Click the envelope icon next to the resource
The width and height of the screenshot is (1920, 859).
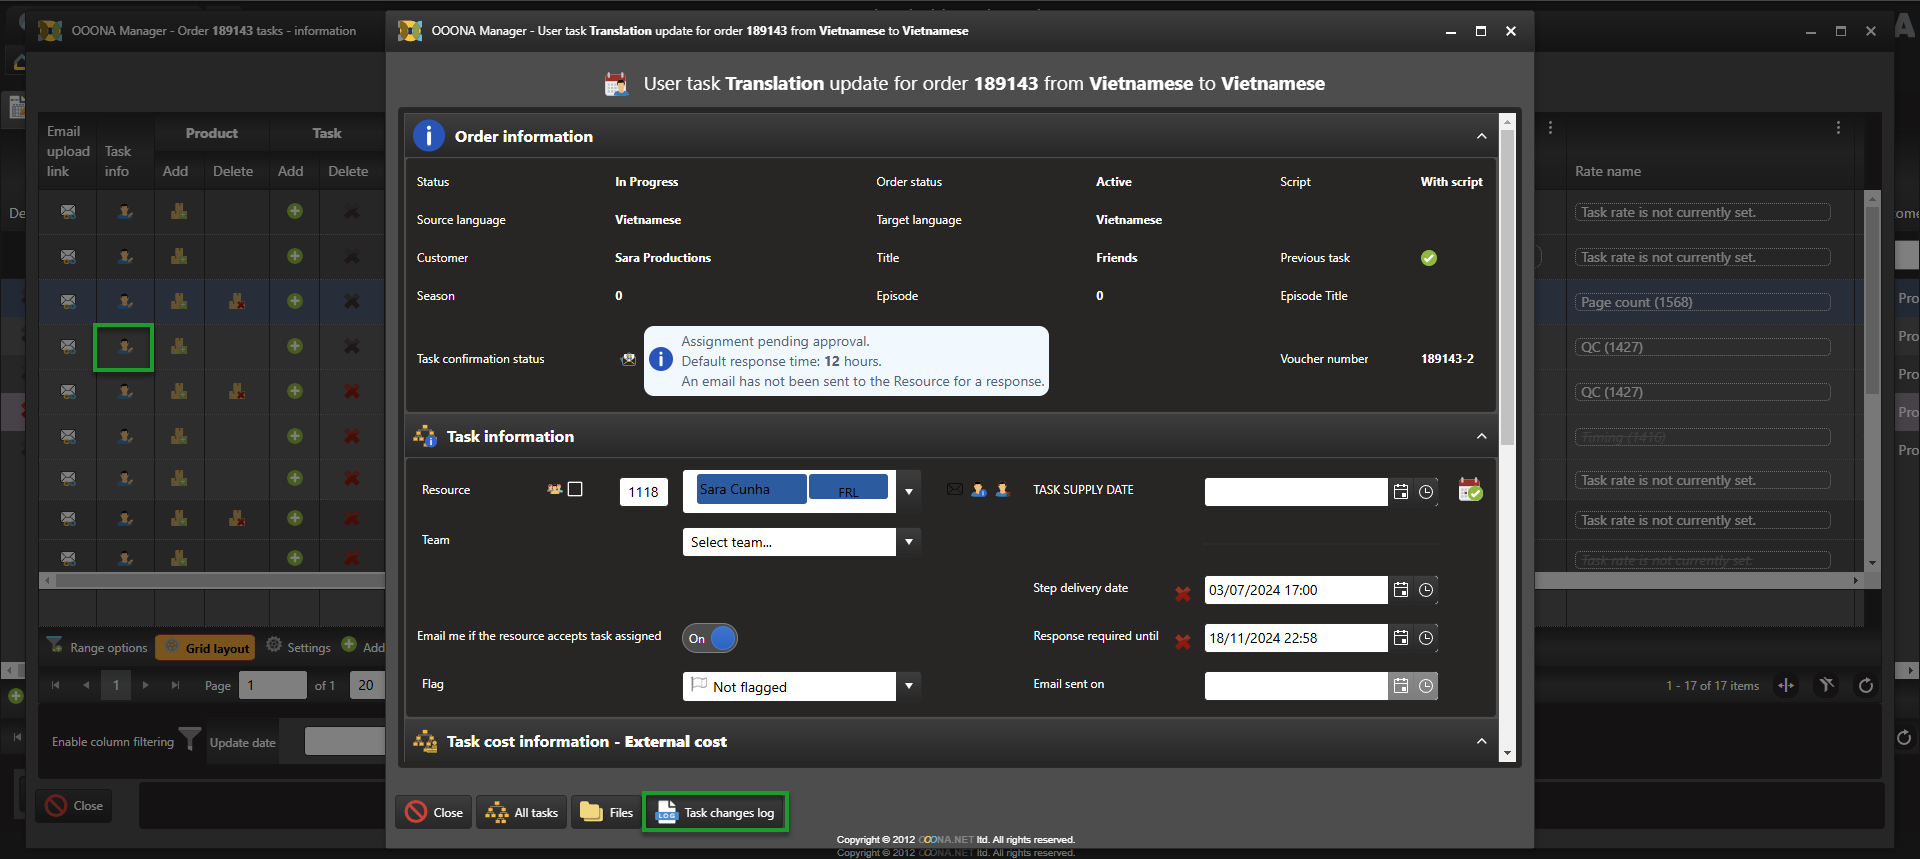[x=955, y=490]
